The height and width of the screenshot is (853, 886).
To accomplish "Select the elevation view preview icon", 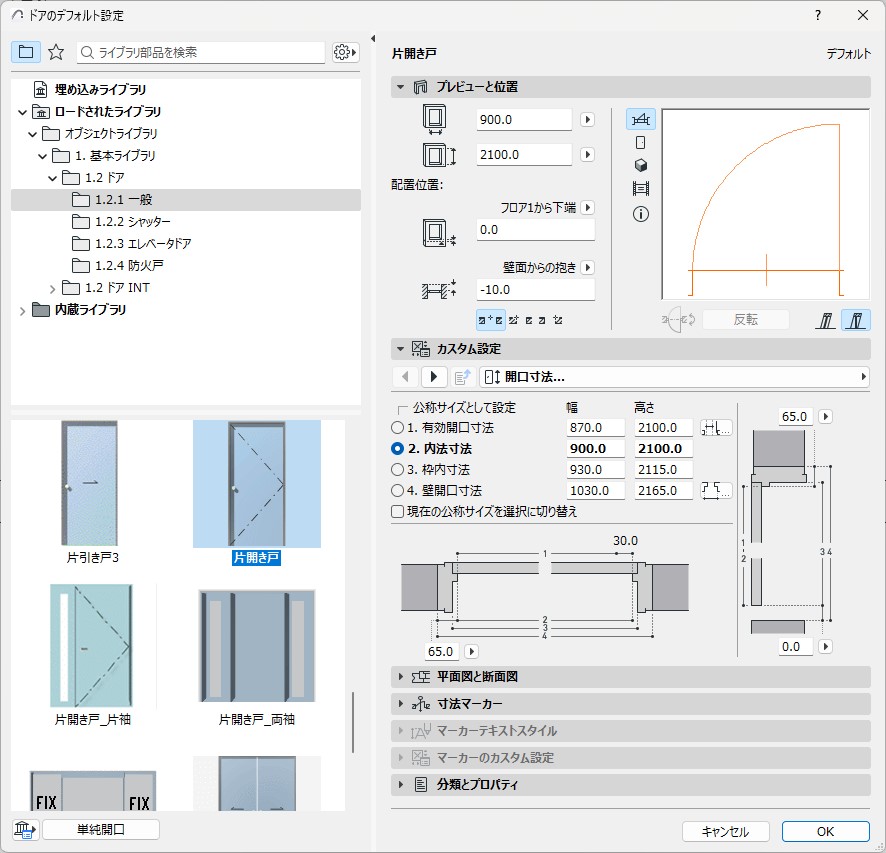I will (641, 142).
